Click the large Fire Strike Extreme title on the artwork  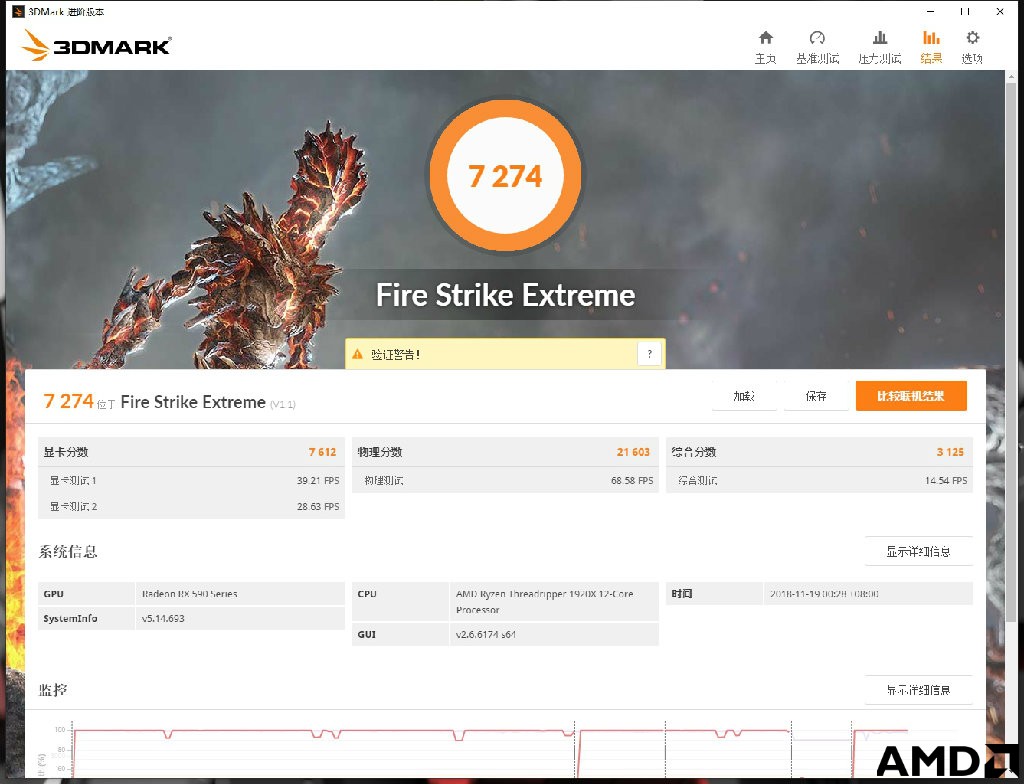point(505,295)
